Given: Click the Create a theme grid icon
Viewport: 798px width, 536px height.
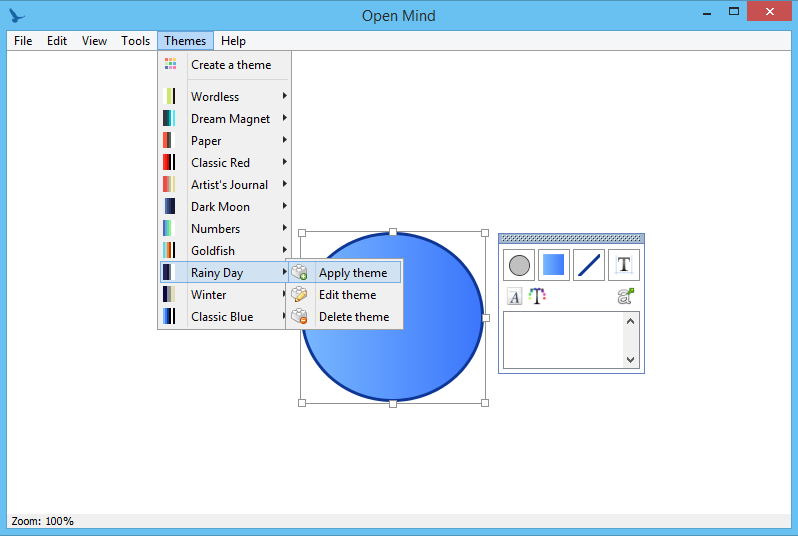Looking at the screenshot, I should tap(170, 64).
